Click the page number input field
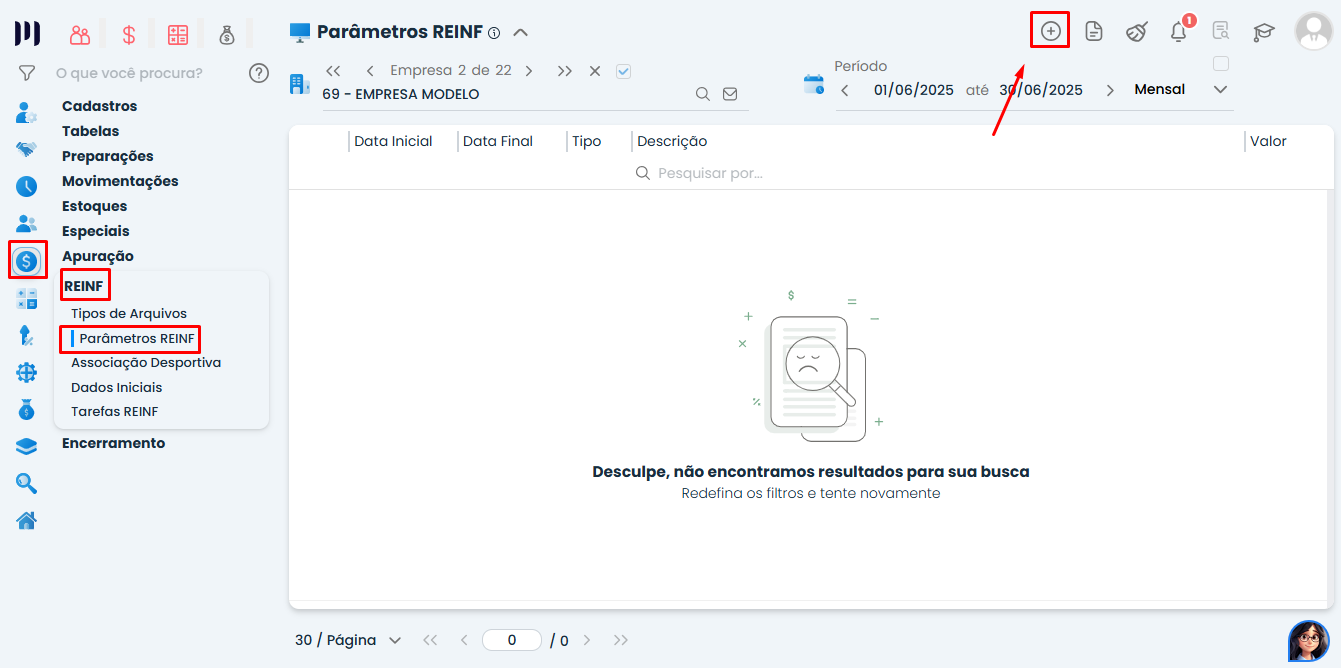Screen dimensions: 1341x668 coord(511,640)
